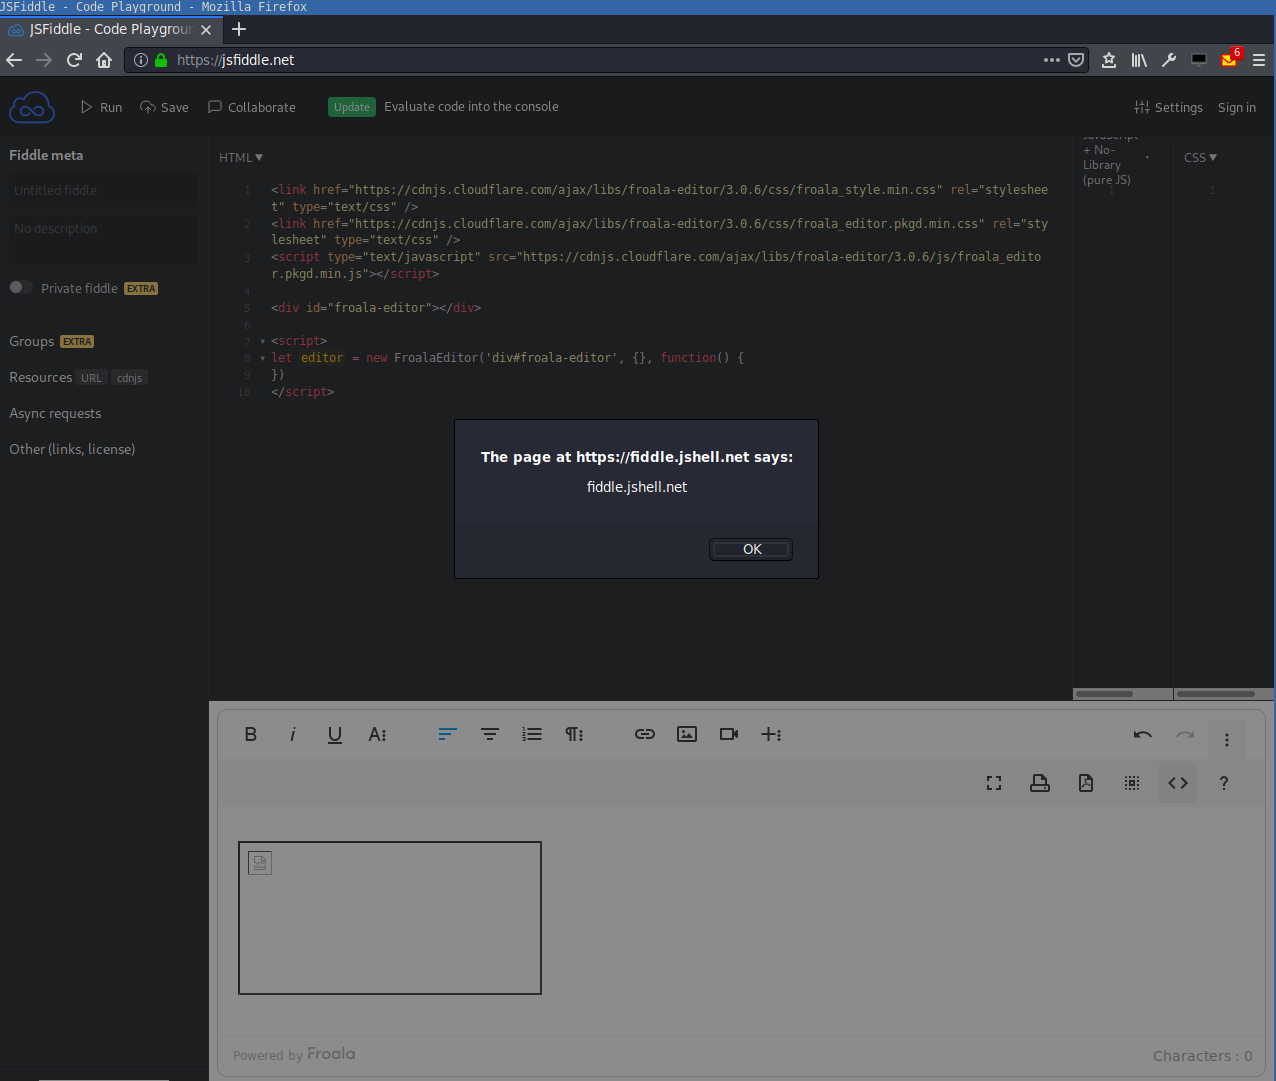Print the editor content
Screen dimensions: 1276x1081
pos(1040,783)
